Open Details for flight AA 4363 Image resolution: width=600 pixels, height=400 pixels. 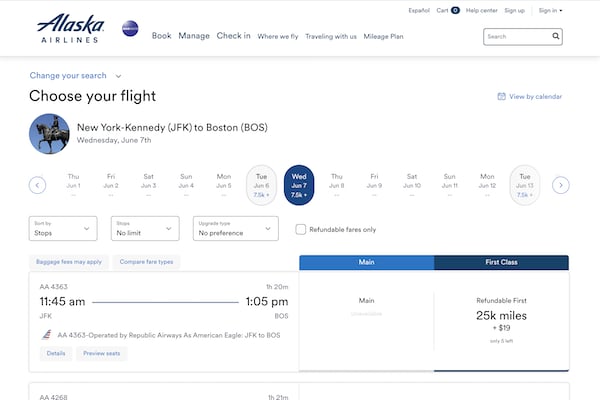pos(56,353)
